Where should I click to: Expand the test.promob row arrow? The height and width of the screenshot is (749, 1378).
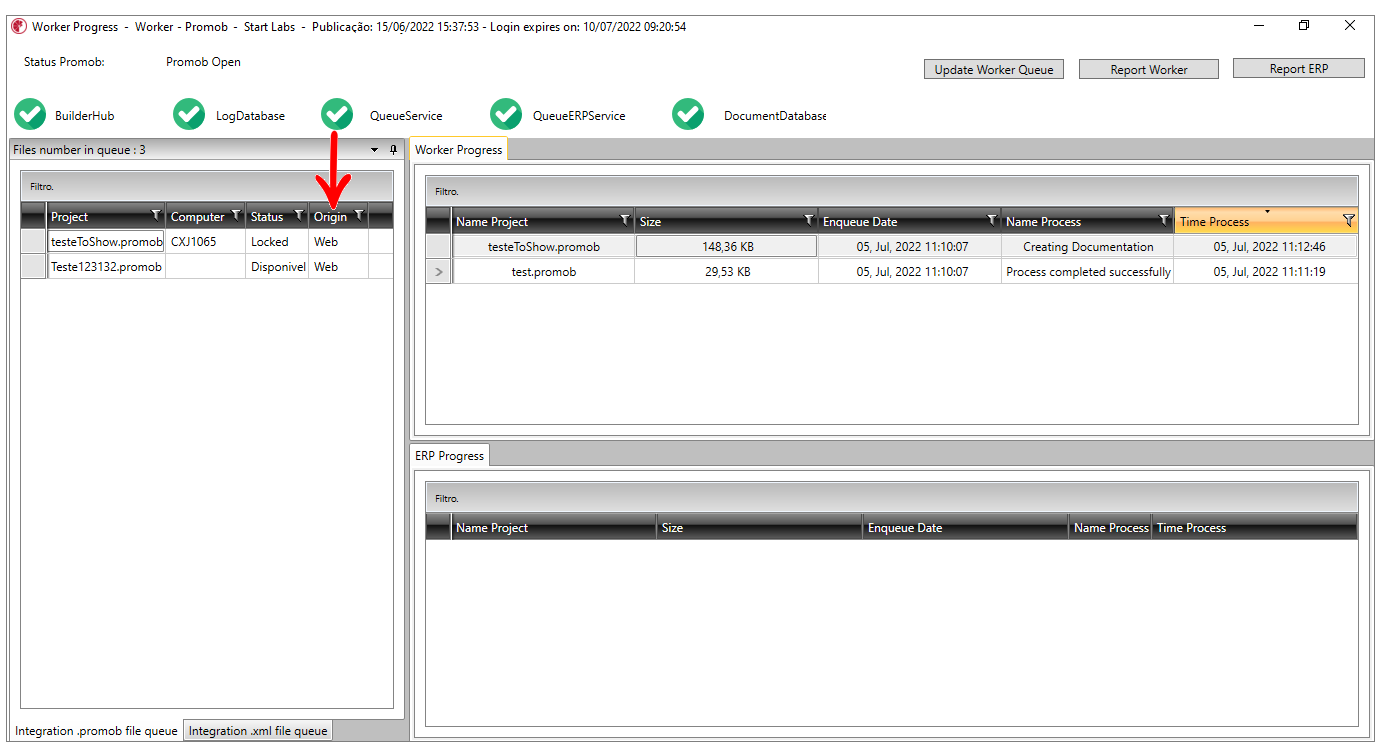pos(438,271)
